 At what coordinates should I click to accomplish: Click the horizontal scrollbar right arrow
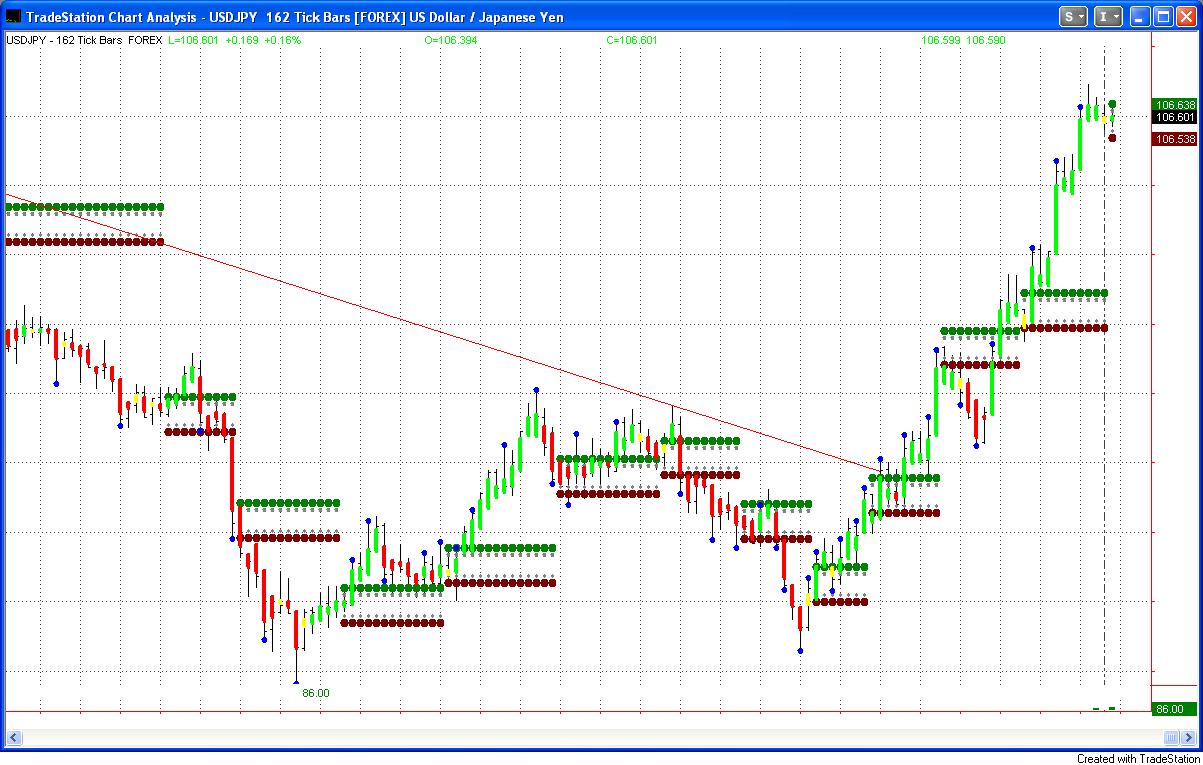pos(1187,738)
